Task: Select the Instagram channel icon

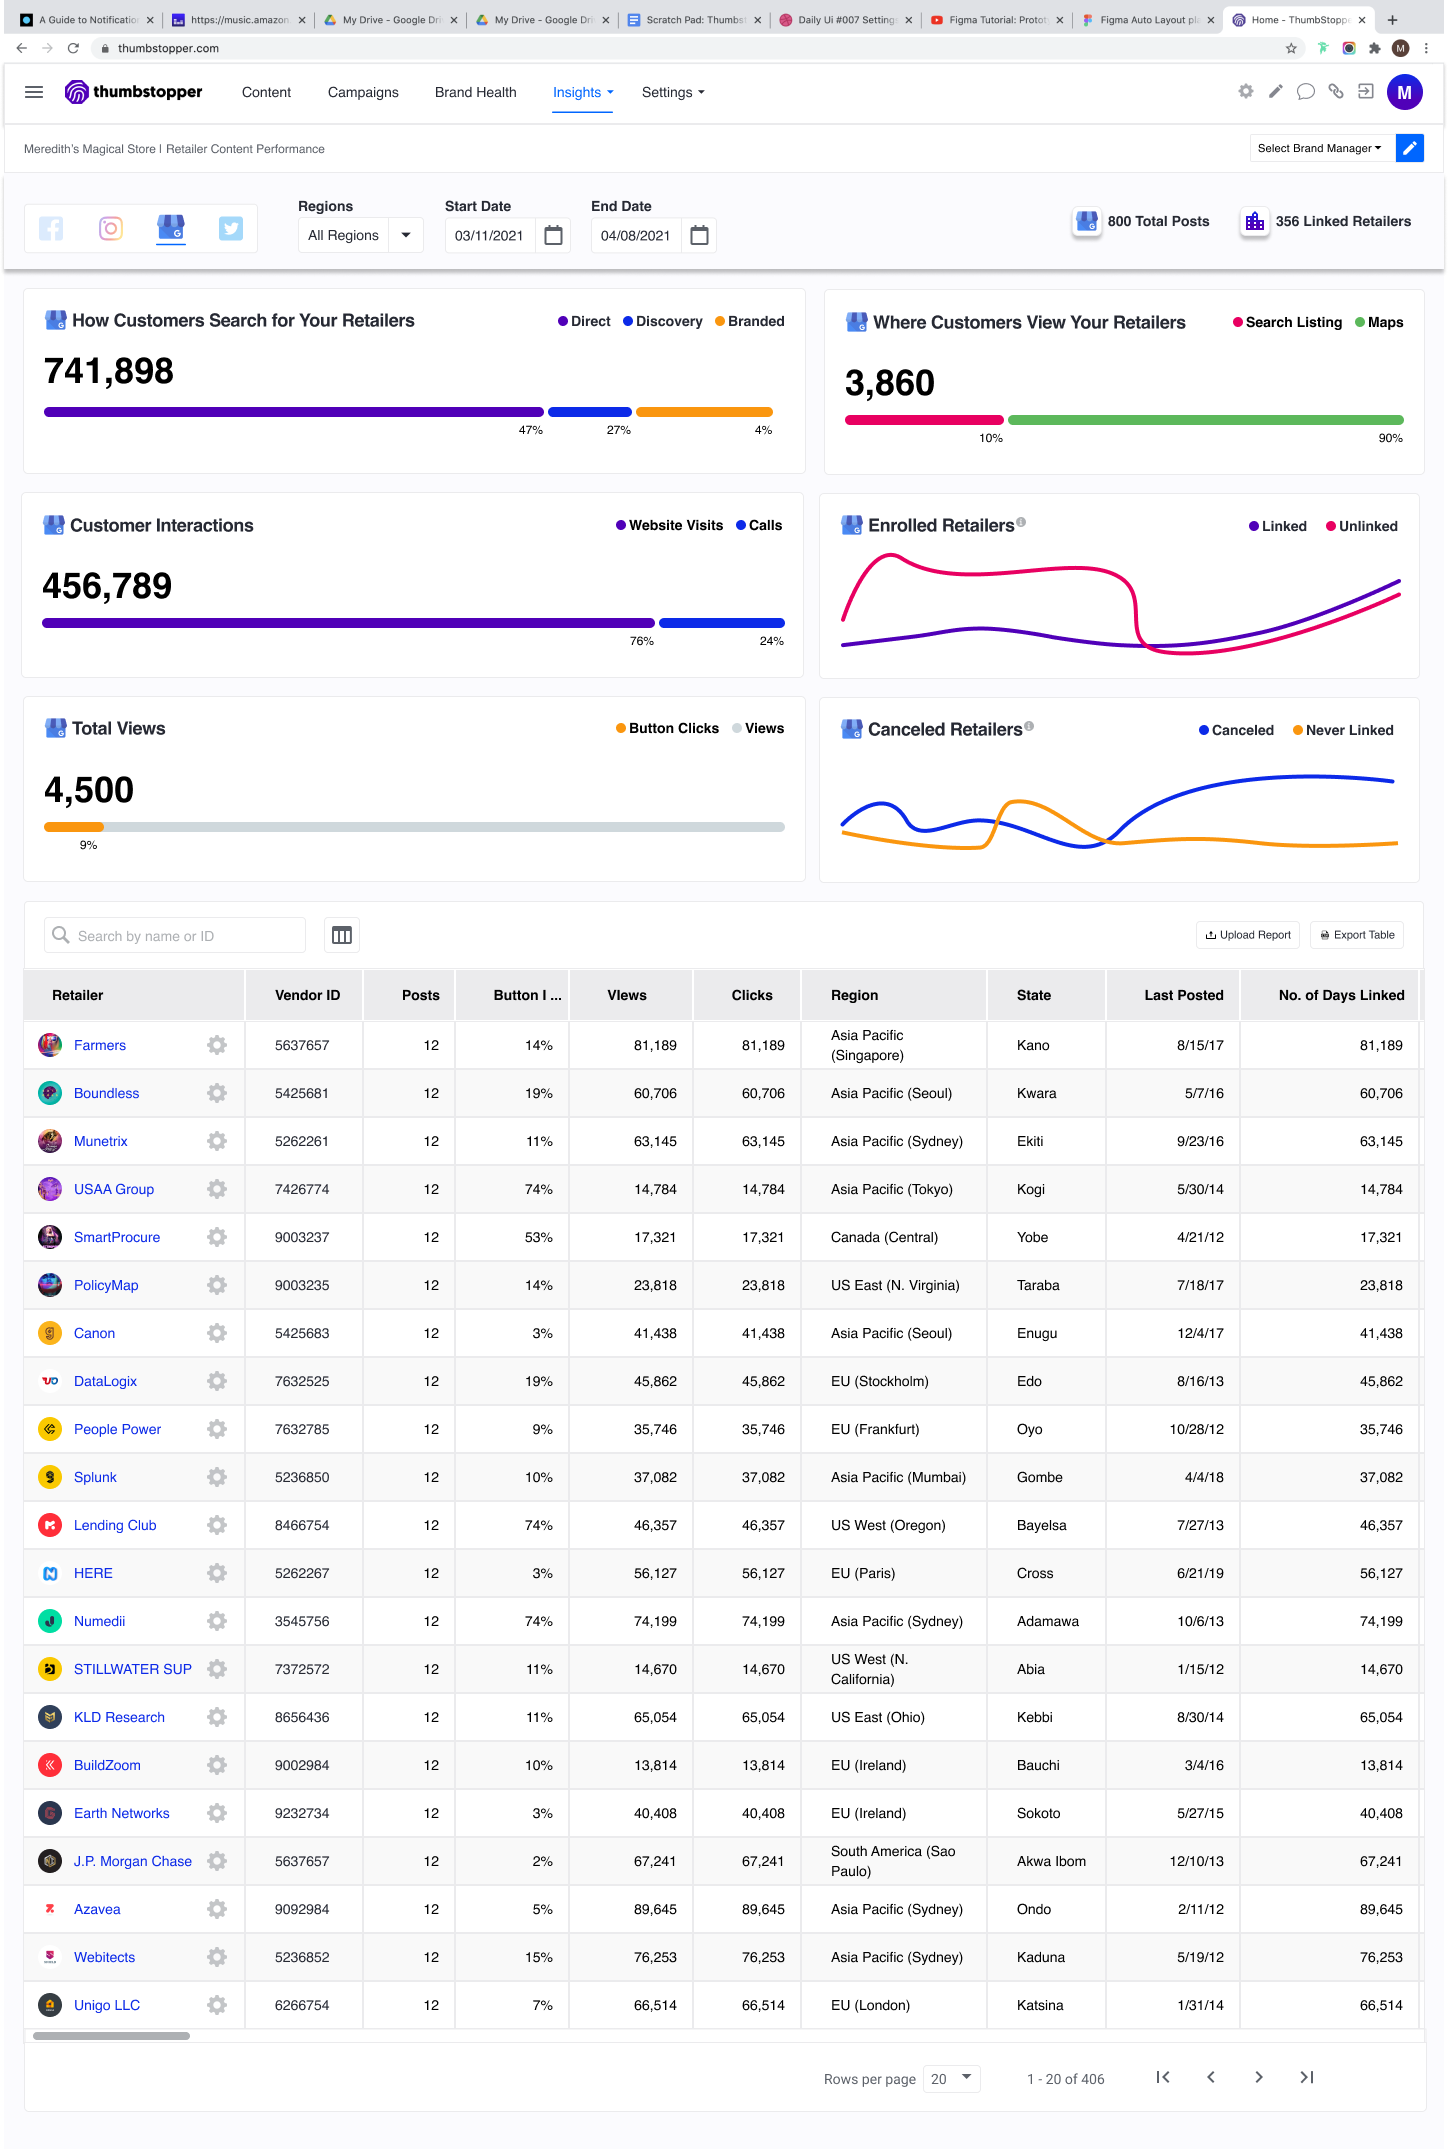Action: coord(111,228)
